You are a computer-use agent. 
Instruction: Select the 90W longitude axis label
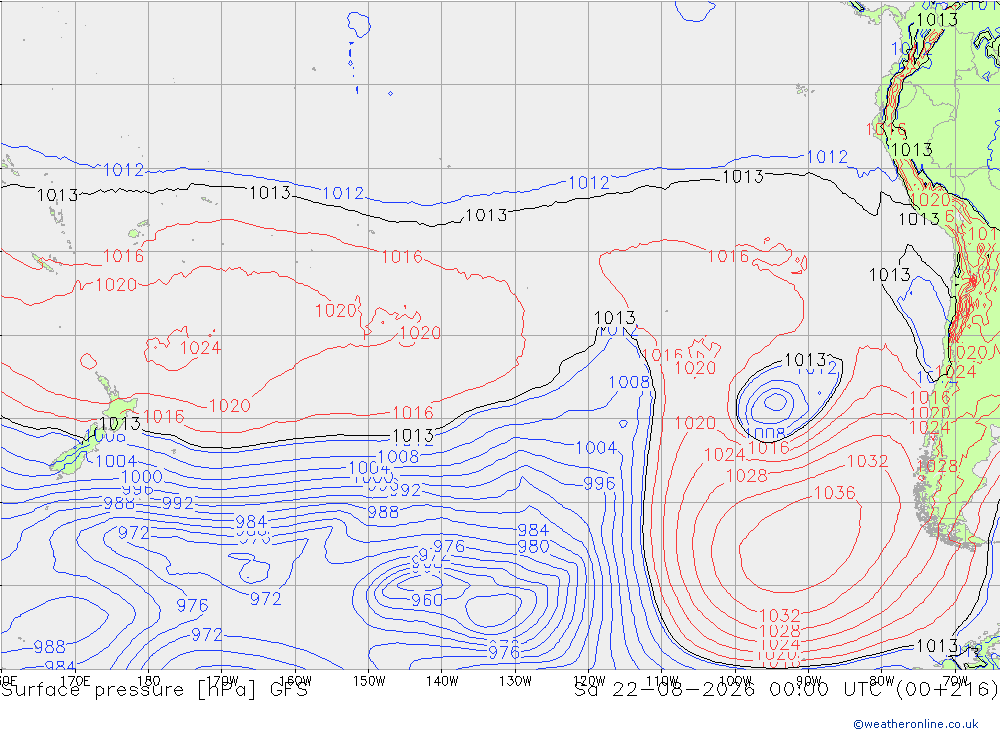809,681
